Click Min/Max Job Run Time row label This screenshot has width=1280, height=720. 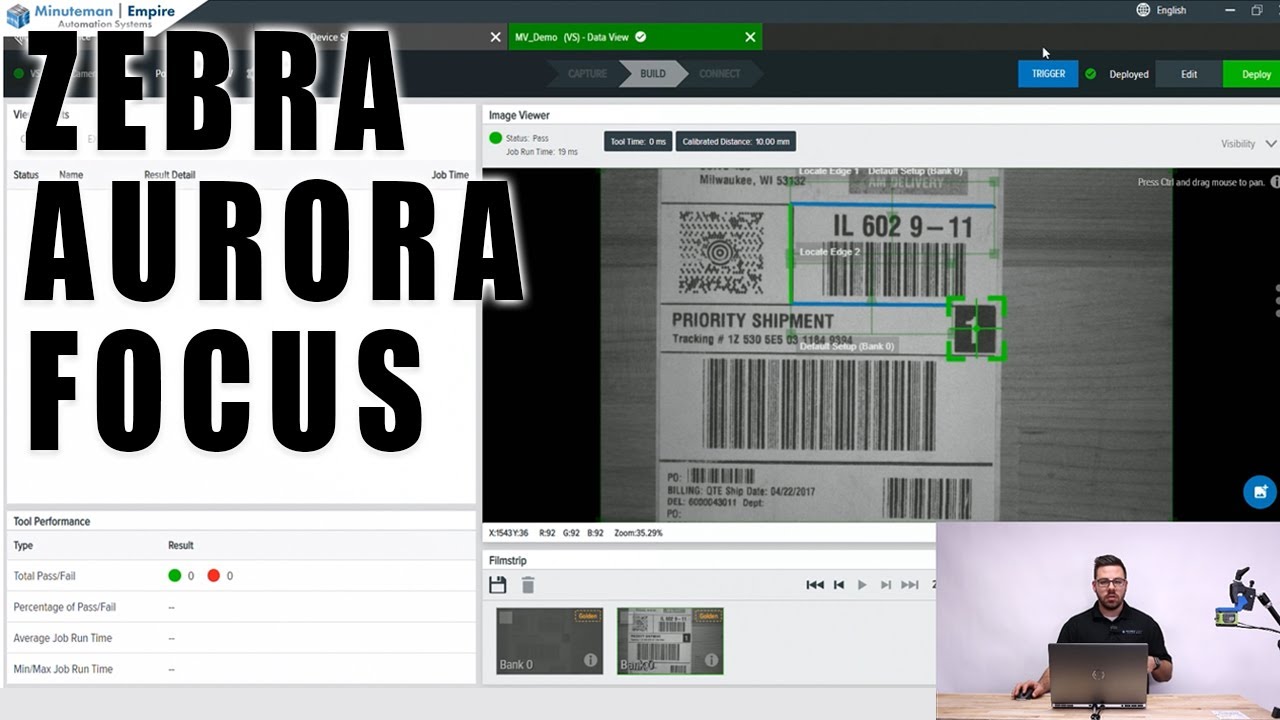point(63,669)
